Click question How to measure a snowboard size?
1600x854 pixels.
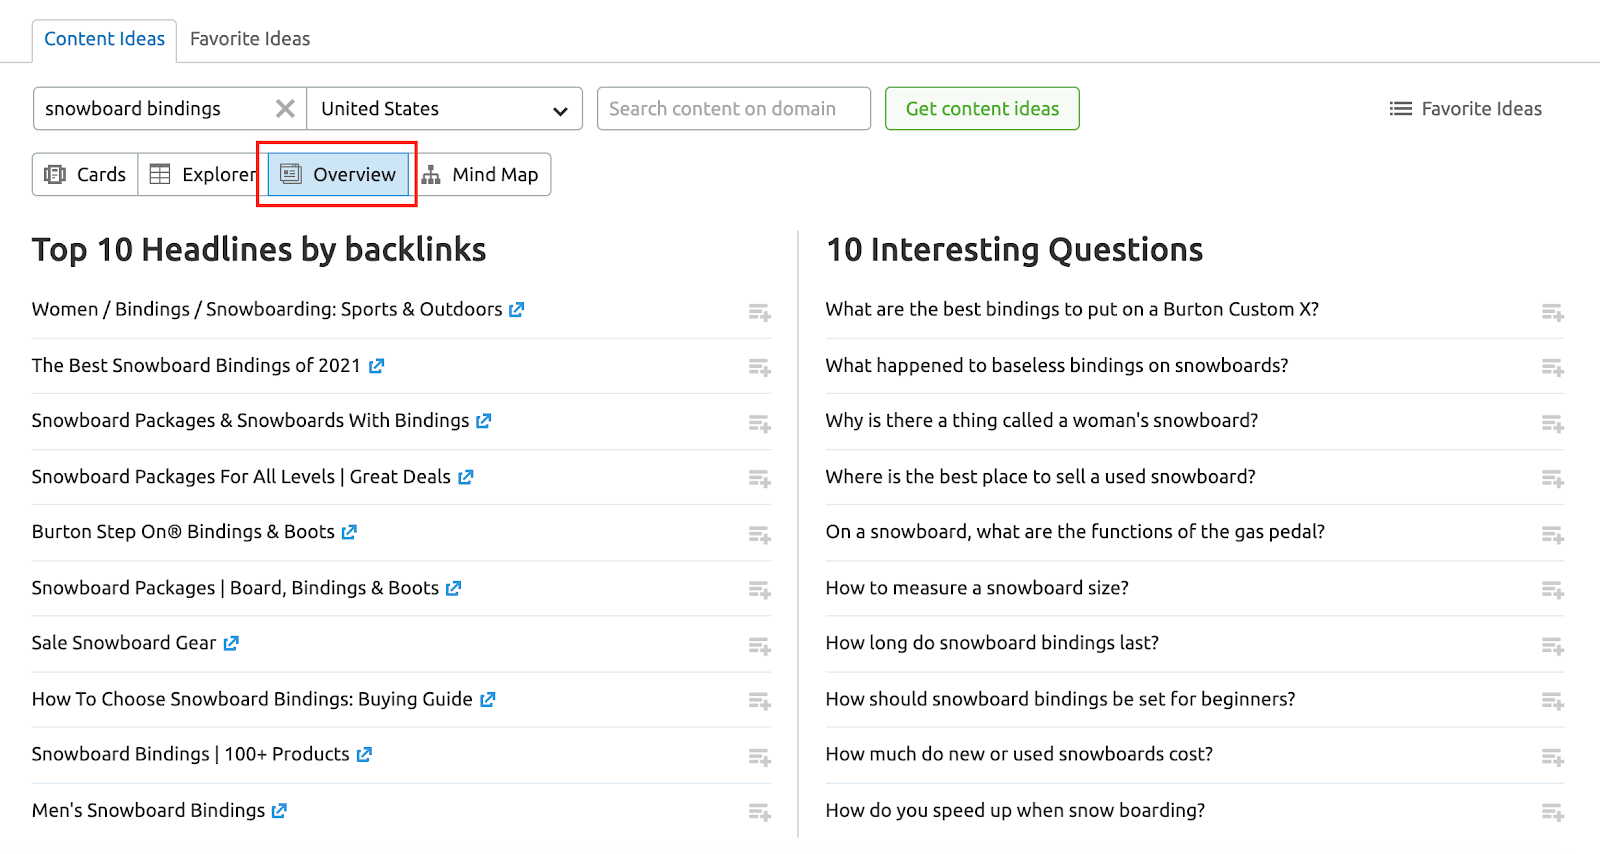(x=977, y=588)
